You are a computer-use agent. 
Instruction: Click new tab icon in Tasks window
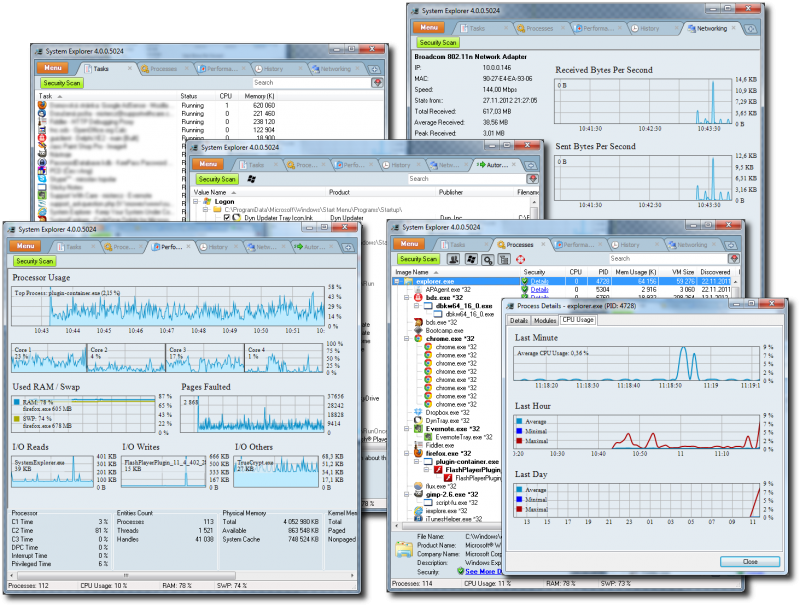tap(373, 69)
